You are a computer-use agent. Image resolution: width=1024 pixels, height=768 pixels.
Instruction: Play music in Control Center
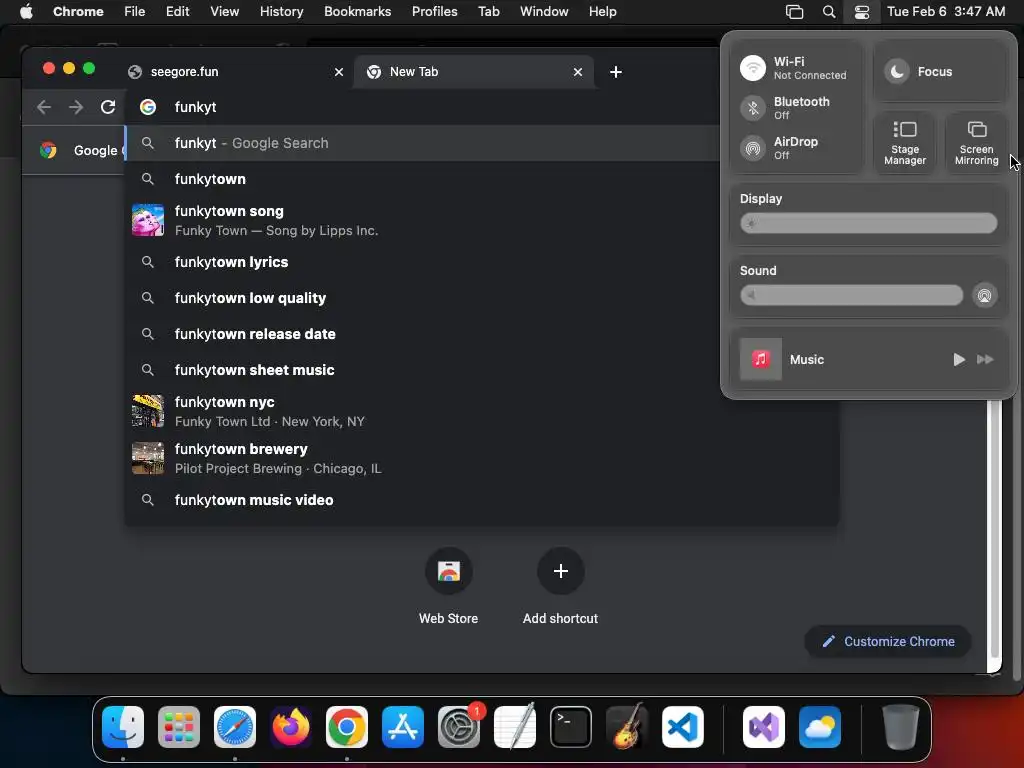(x=958, y=359)
